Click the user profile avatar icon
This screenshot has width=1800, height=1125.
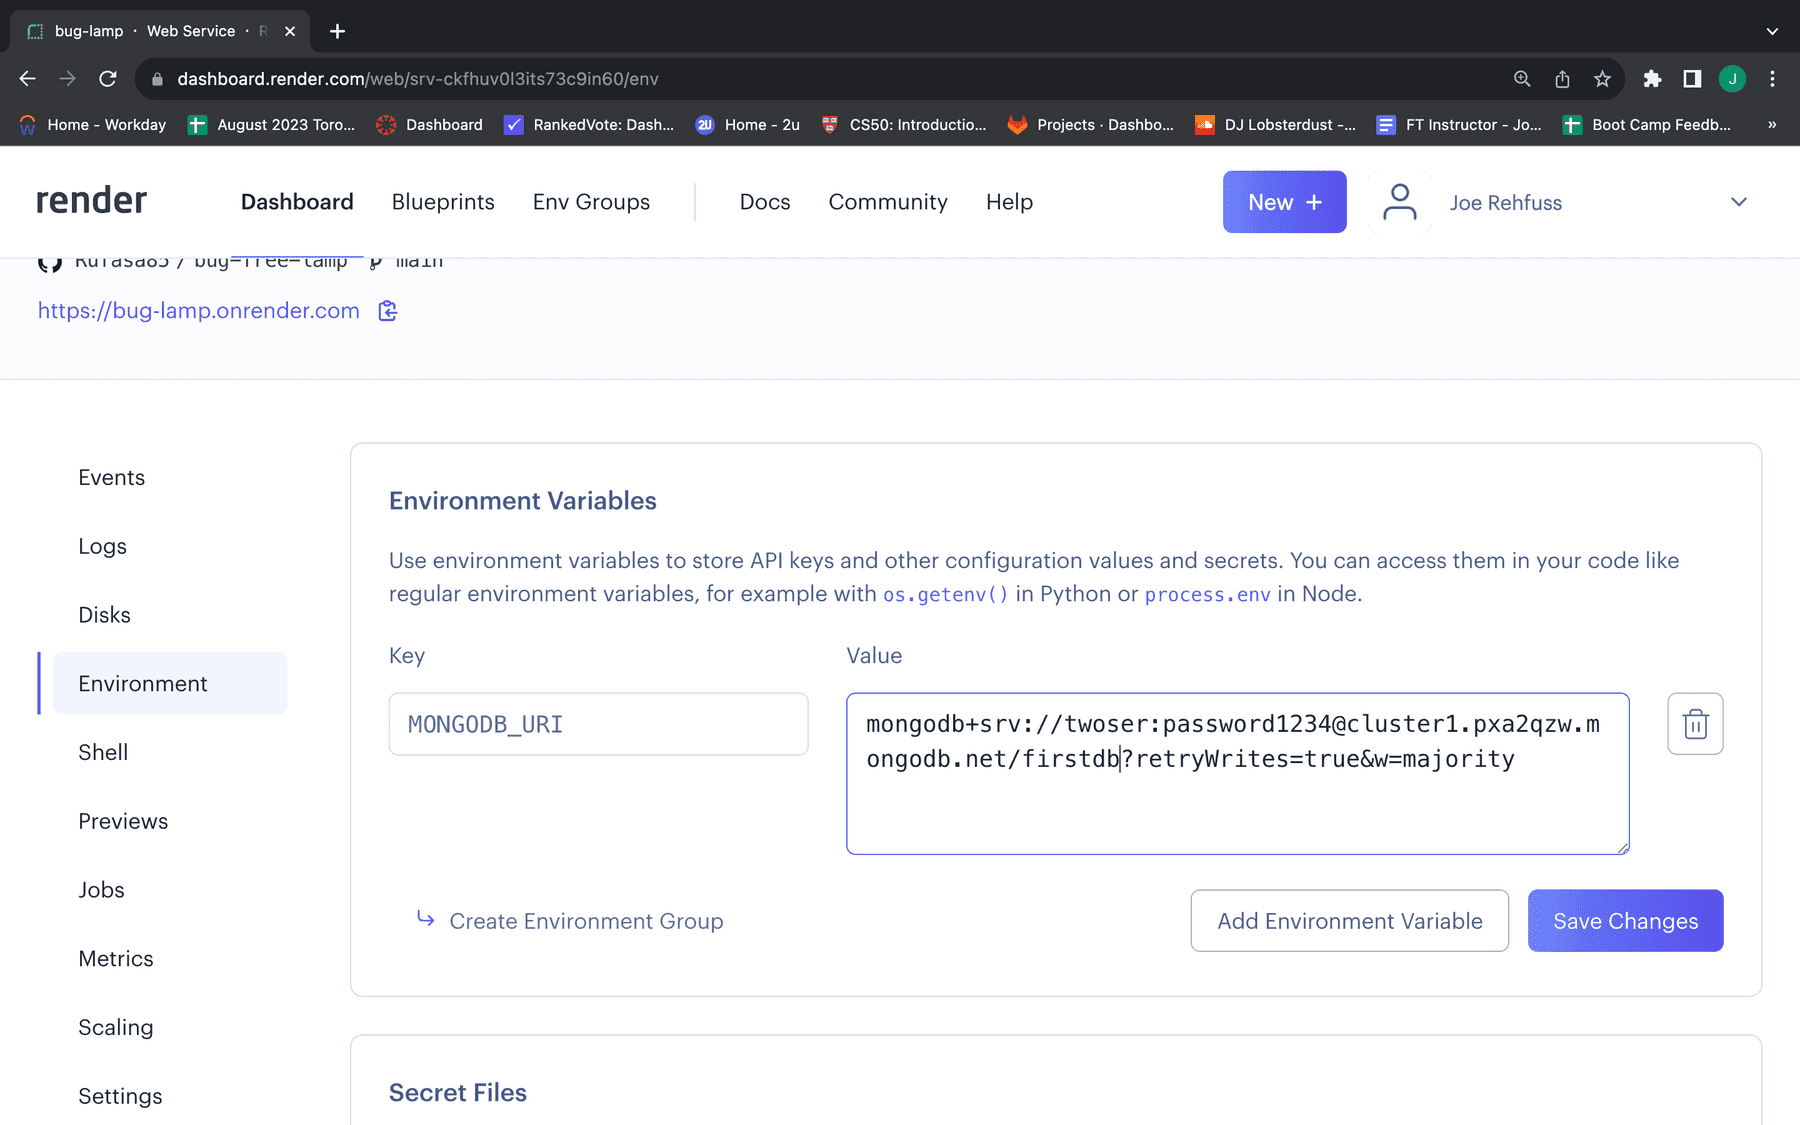click(1399, 202)
